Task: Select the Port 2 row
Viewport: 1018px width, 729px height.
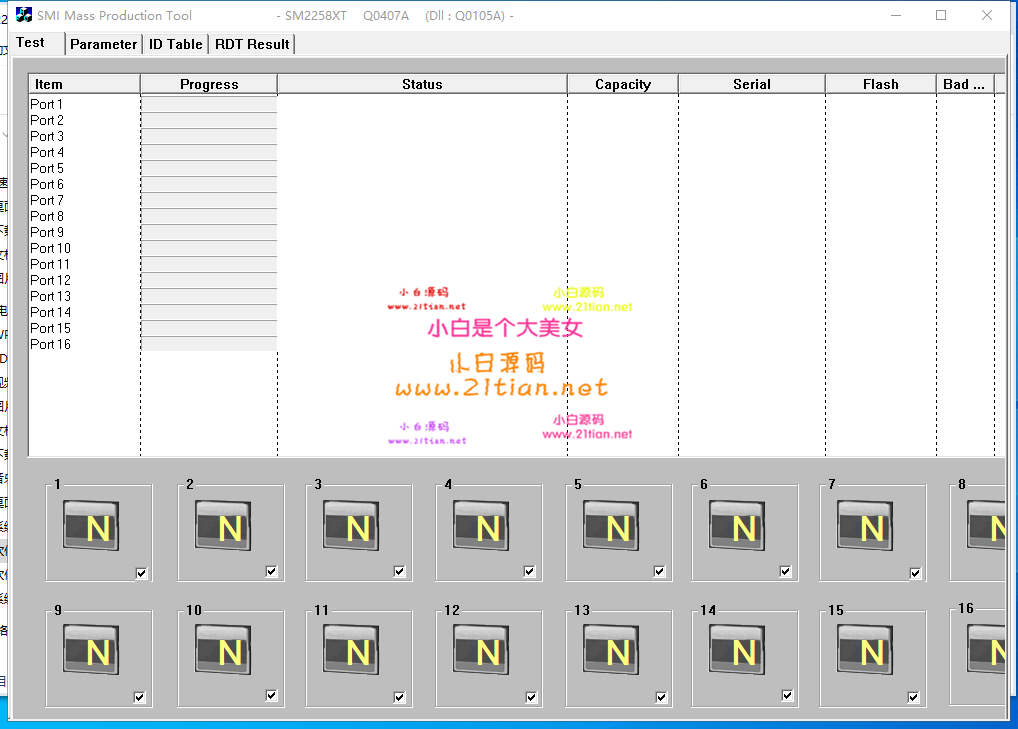Action: click(x=47, y=121)
